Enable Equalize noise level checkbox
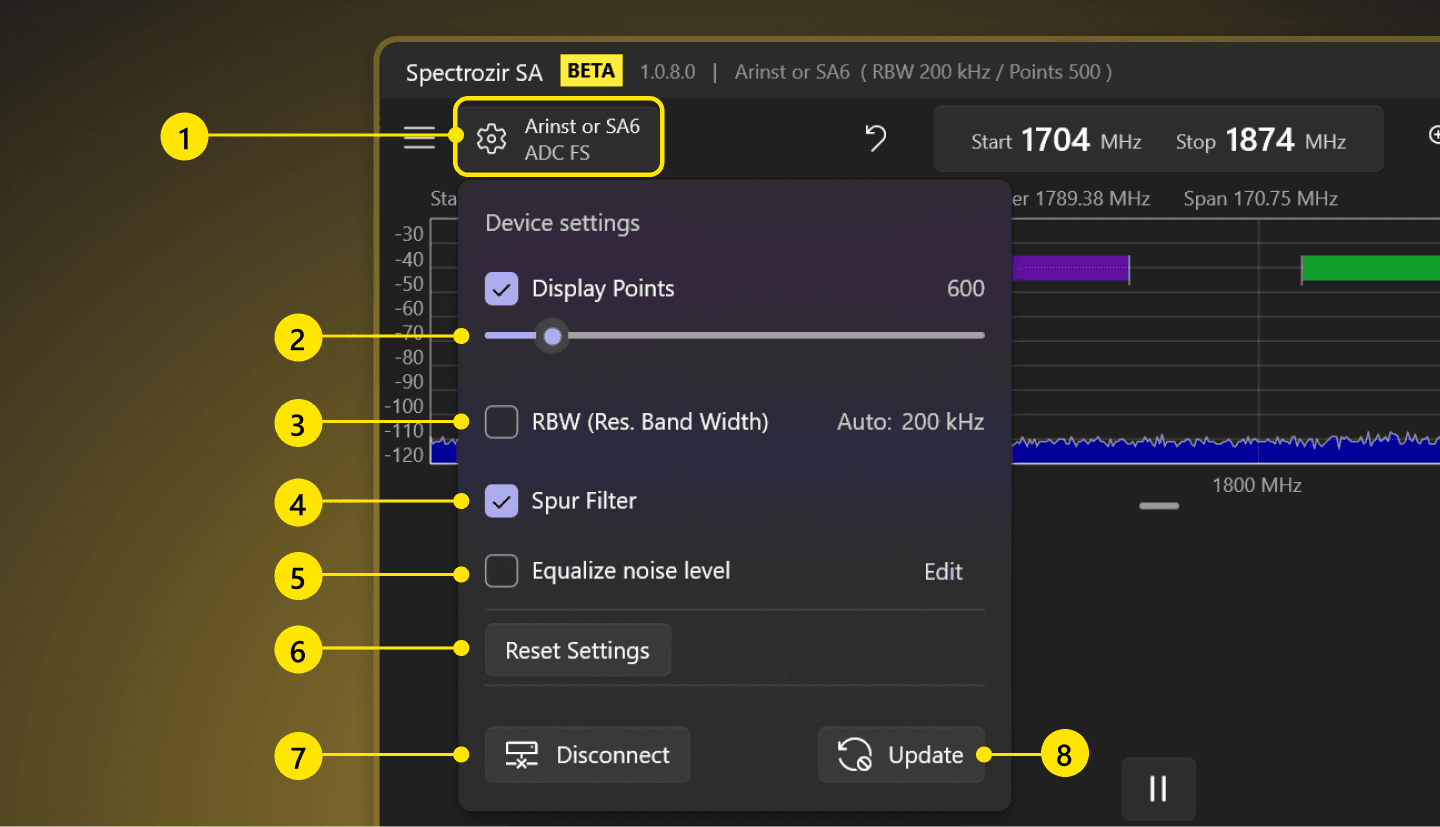 [x=501, y=571]
